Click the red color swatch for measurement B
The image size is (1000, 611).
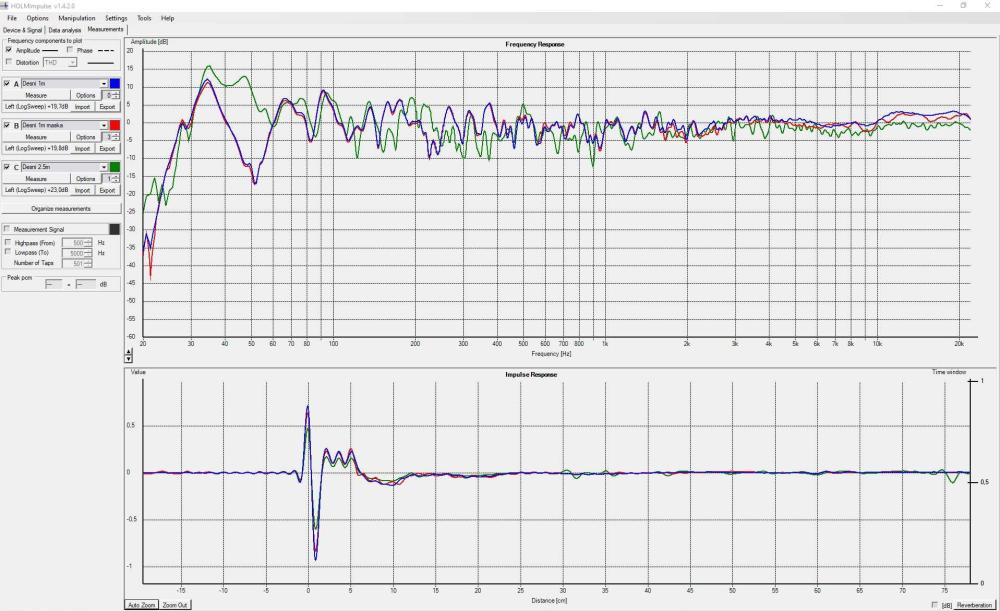[115, 125]
